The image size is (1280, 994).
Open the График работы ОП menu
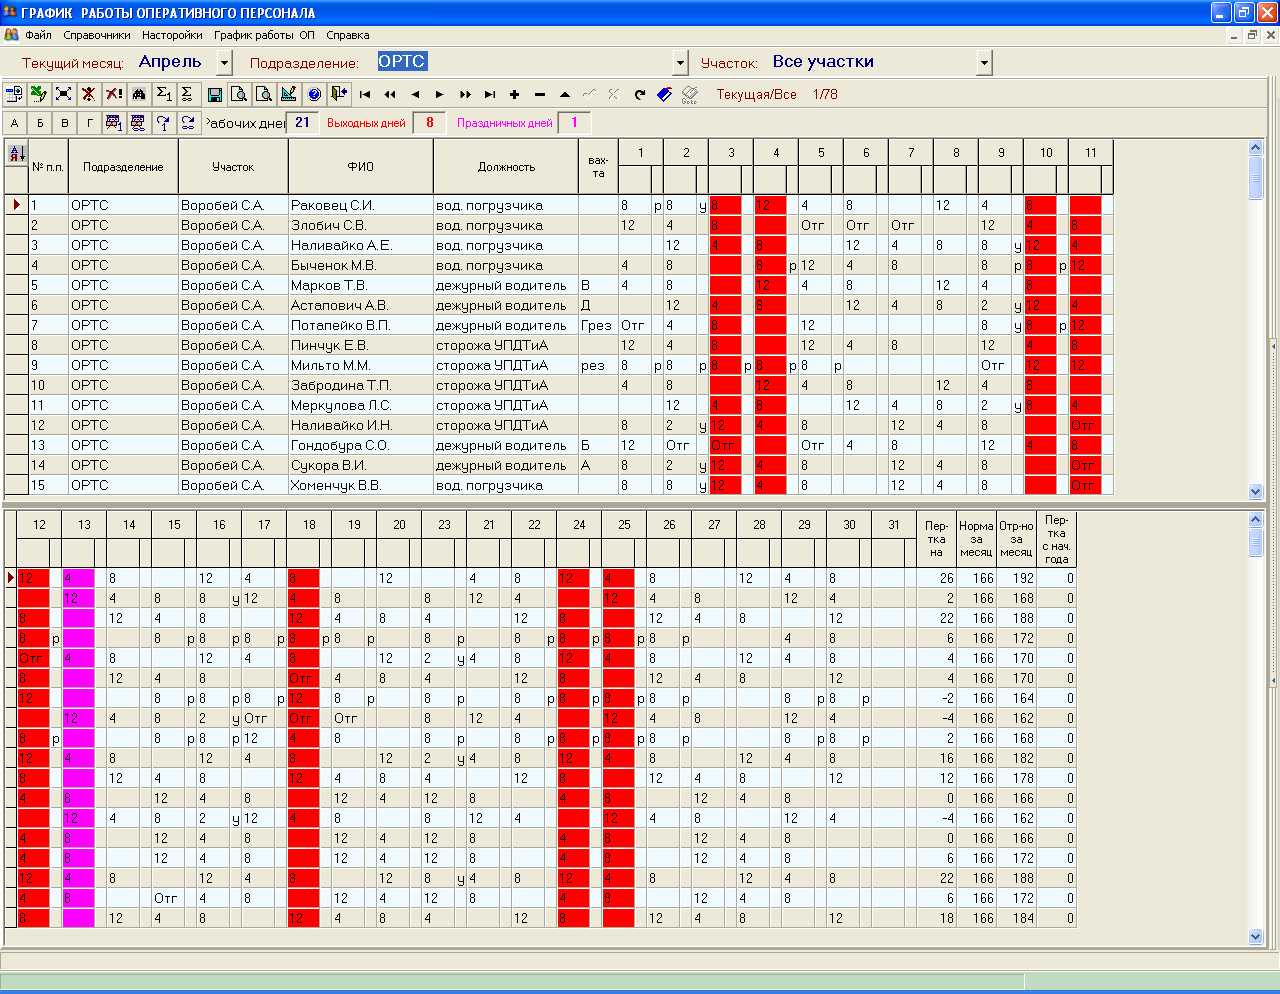264,35
